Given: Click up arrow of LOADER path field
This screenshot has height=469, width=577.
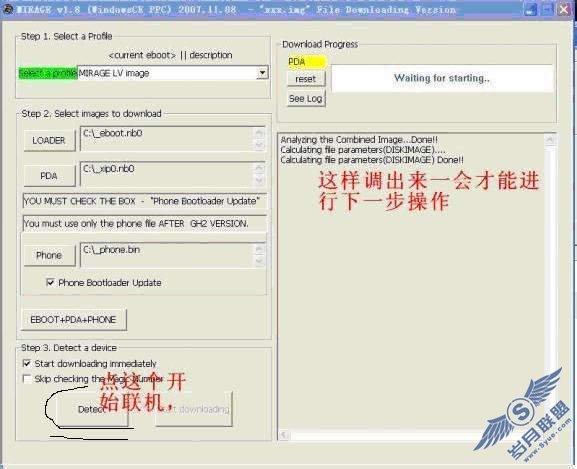Looking at the screenshot, I should pyautogui.click(x=259, y=133).
